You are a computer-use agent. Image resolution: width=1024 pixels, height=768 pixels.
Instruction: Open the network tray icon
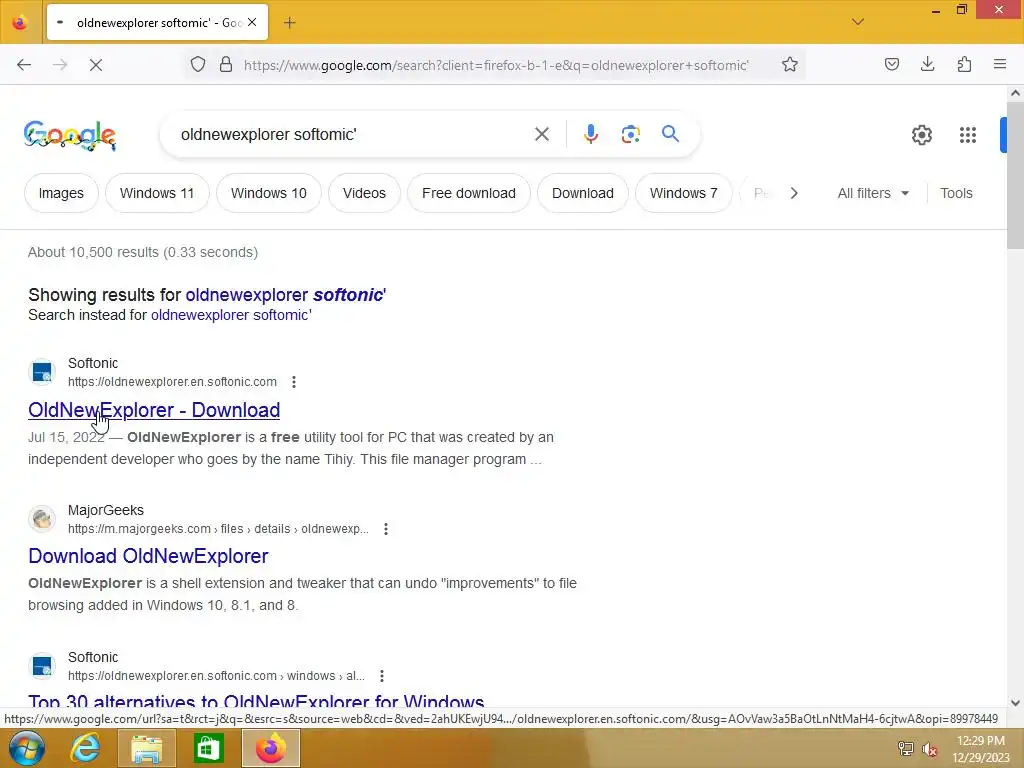905,749
